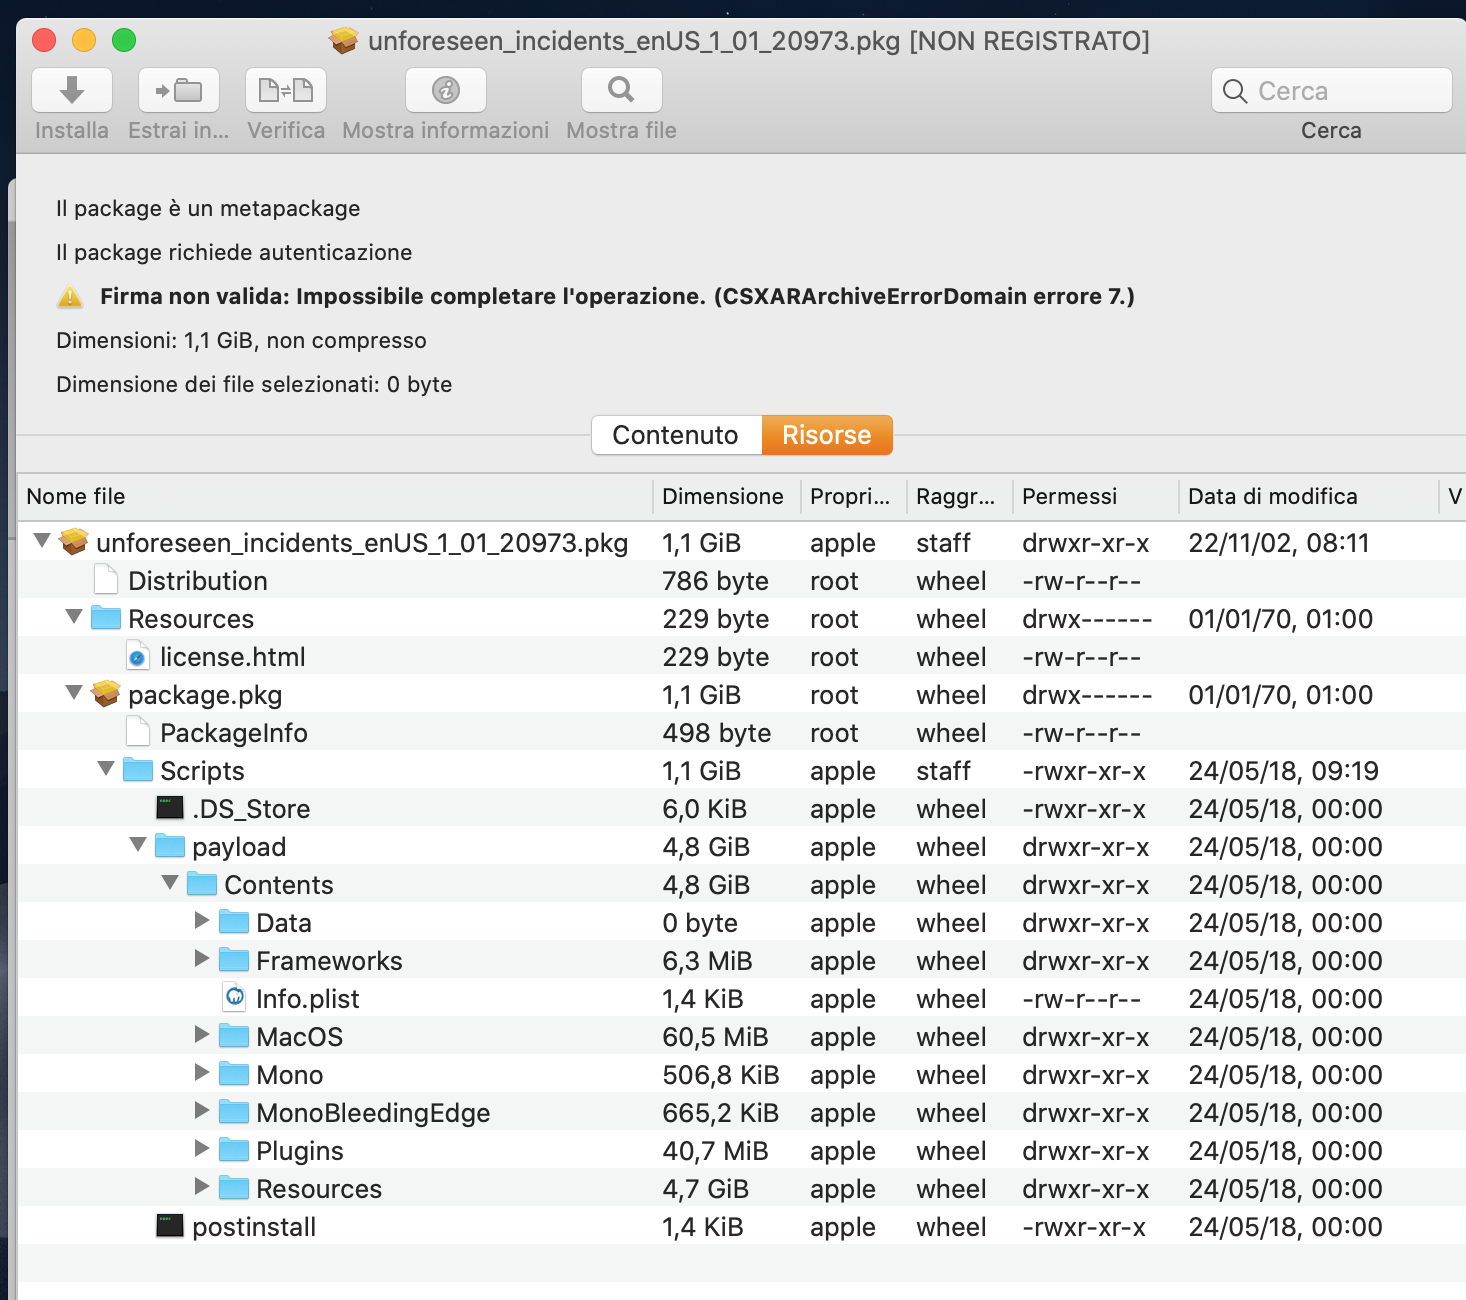
Task: Select the license.html file icon
Action: coord(138,657)
